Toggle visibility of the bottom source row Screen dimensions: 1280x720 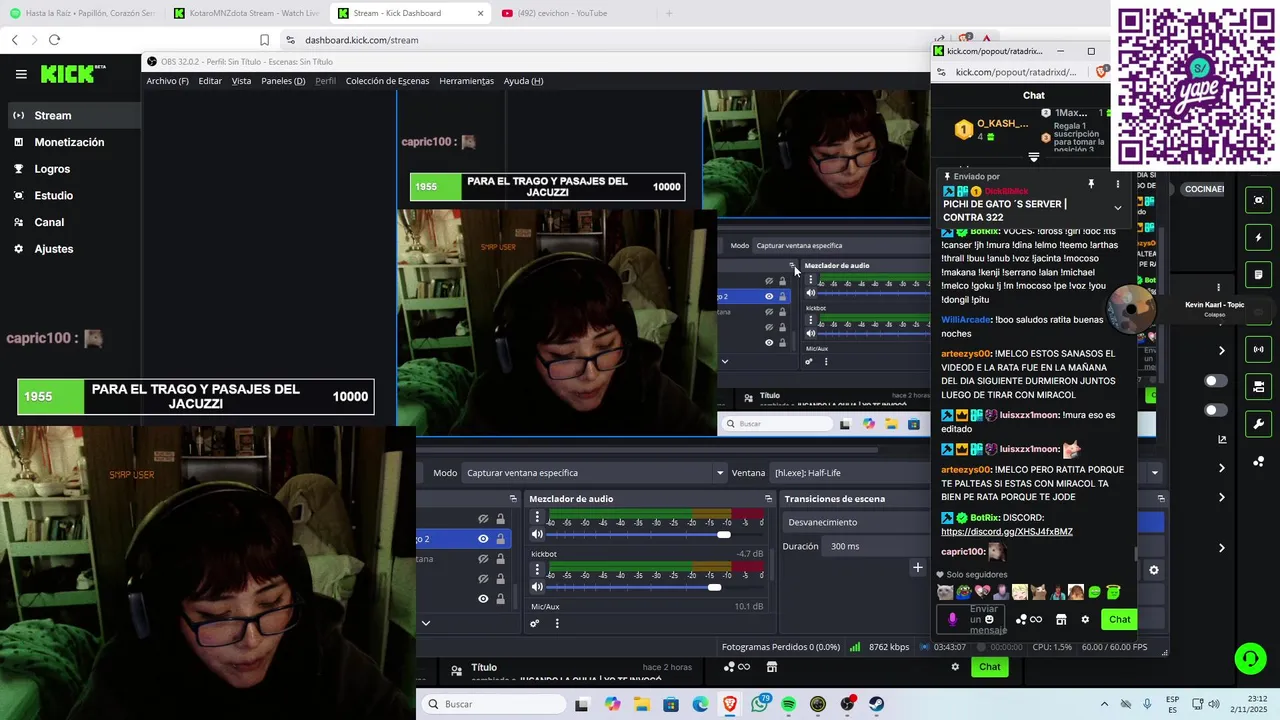pos(483,599)
